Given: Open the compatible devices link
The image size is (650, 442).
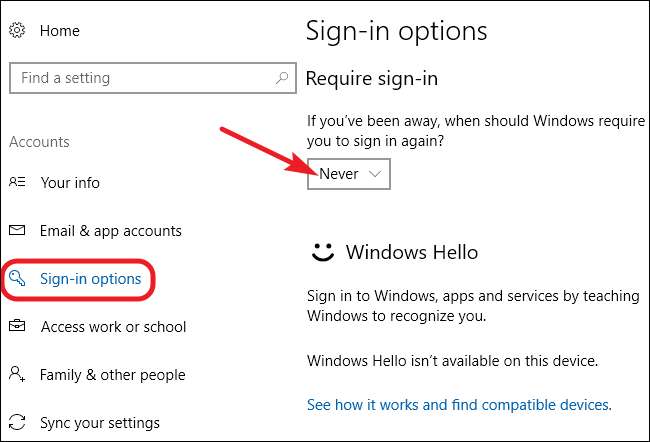Looking at the screenshot, I should [x=458, y=405].
